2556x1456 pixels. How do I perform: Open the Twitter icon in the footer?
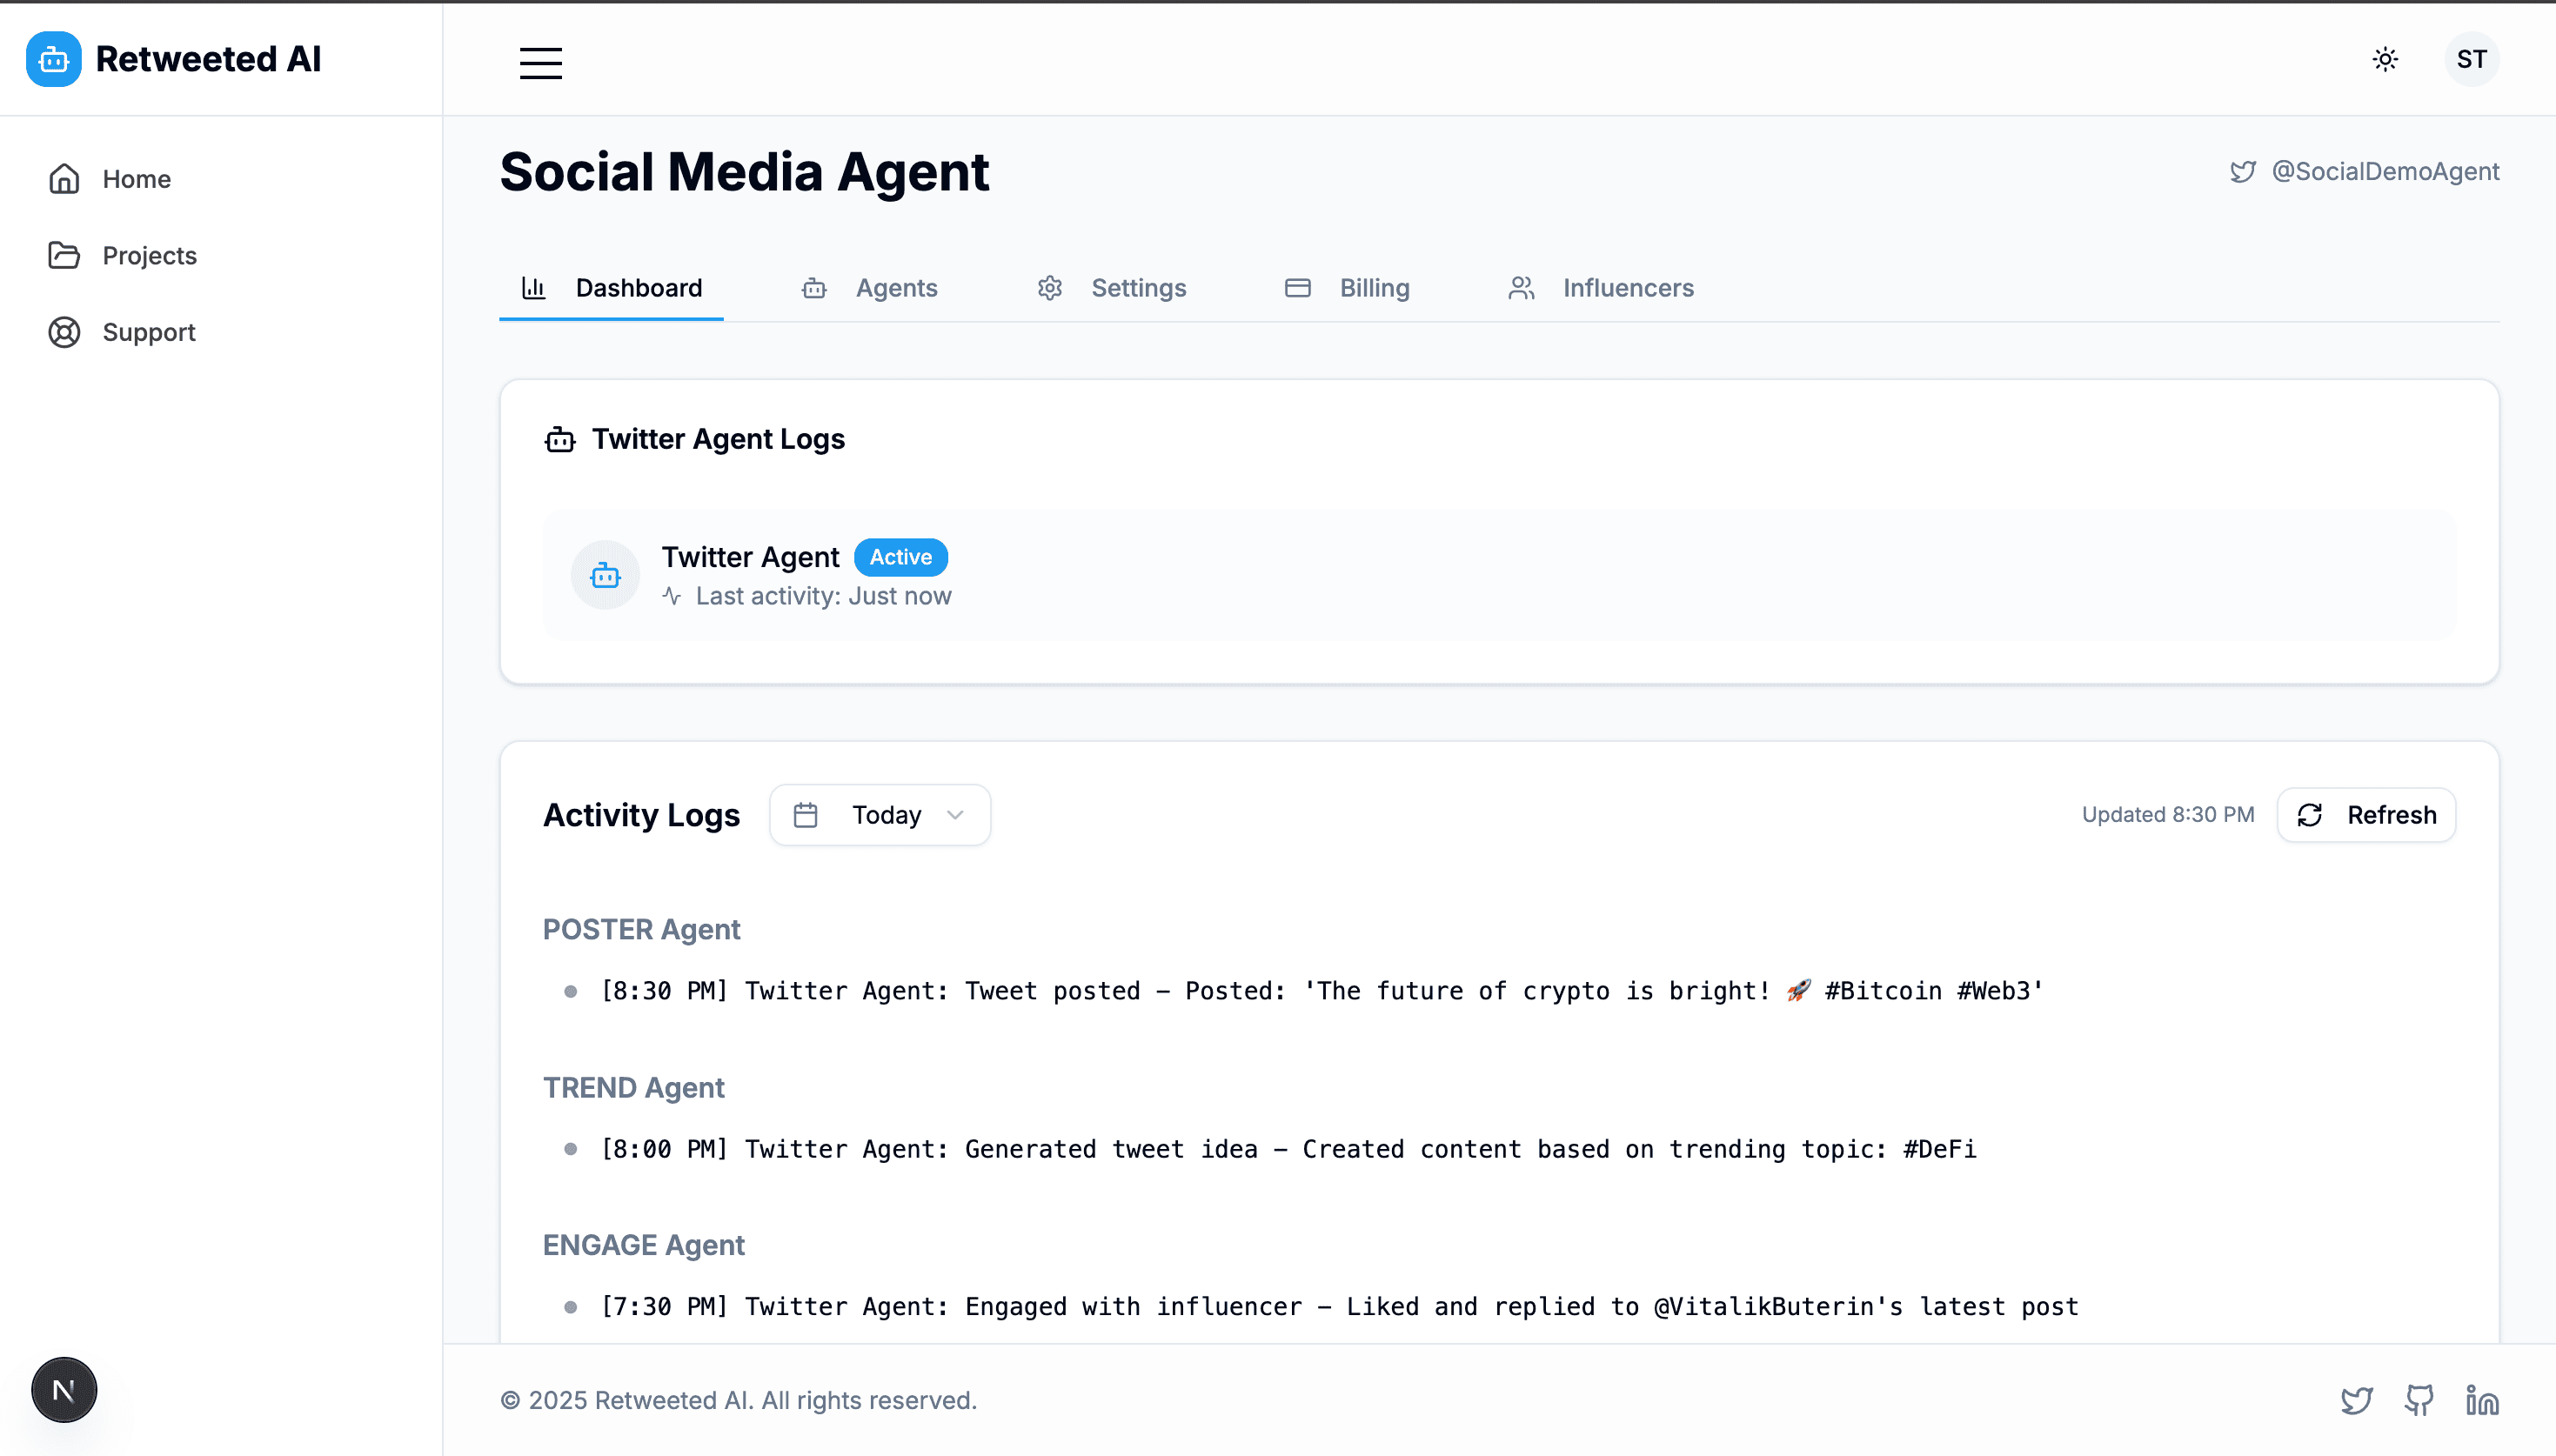pyautogui.click(x=2356, y=1400)
